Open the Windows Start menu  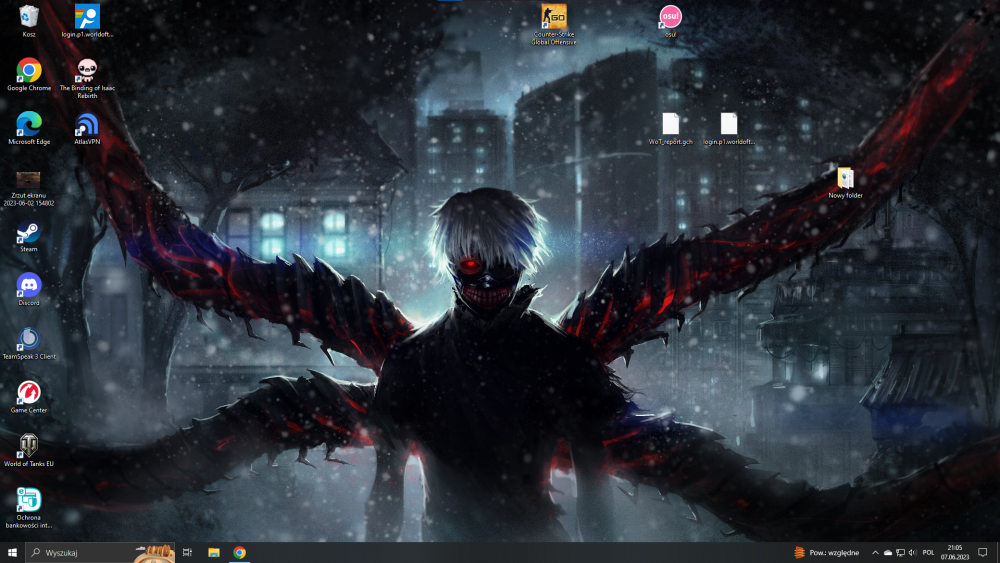pos(12,553)
